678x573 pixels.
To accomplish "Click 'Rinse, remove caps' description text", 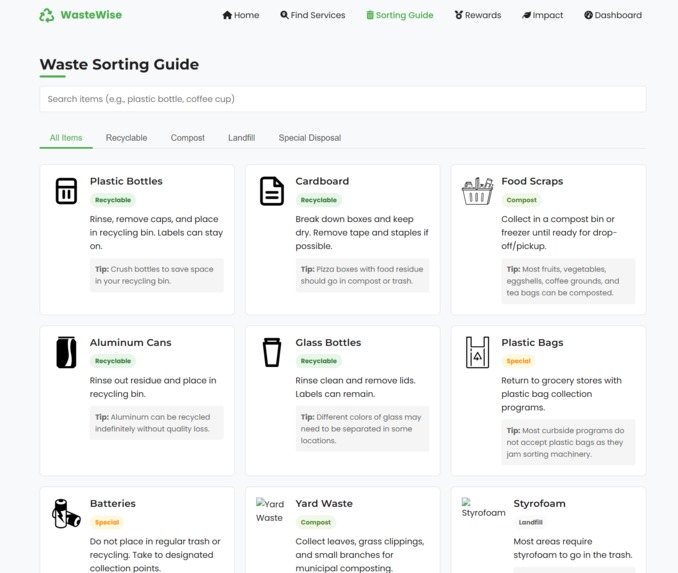I will click(x=156, y=233).
